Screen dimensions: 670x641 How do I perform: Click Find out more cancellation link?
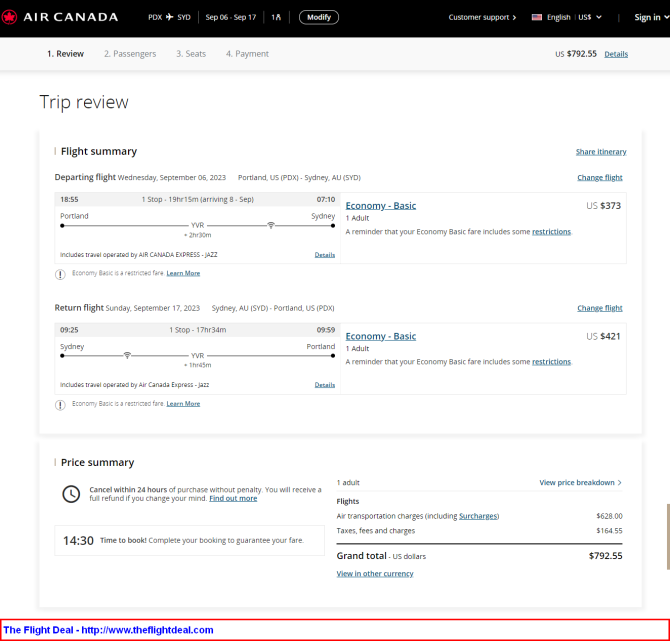[233, 498]
